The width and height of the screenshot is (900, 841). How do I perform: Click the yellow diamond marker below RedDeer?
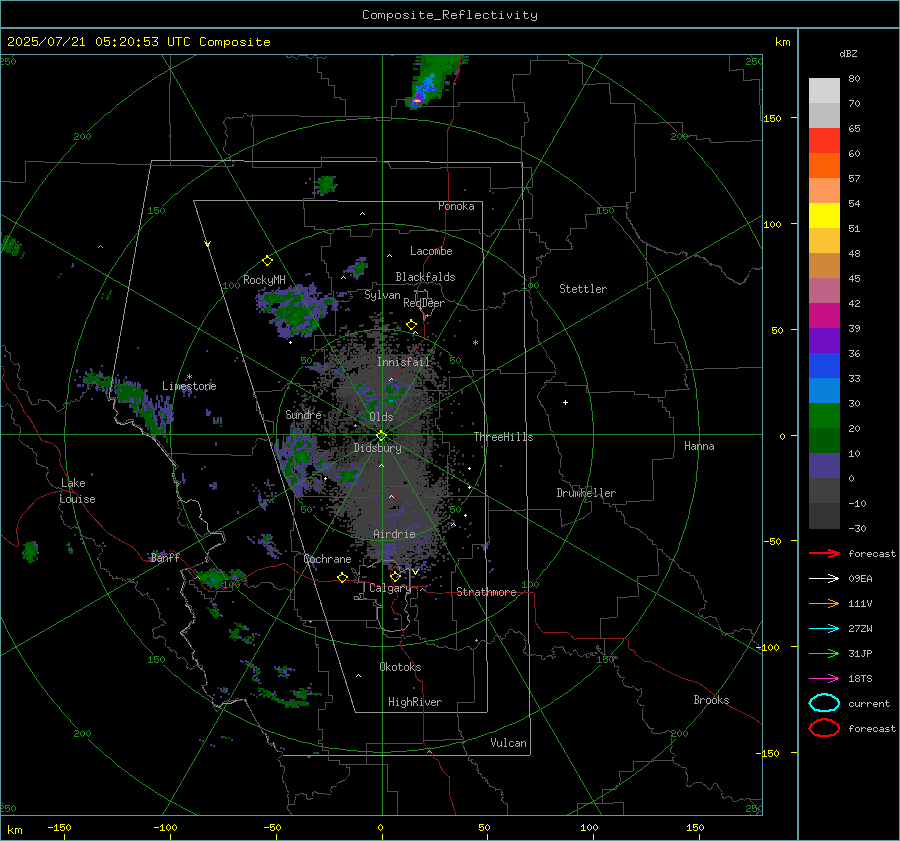pos(411,325)
